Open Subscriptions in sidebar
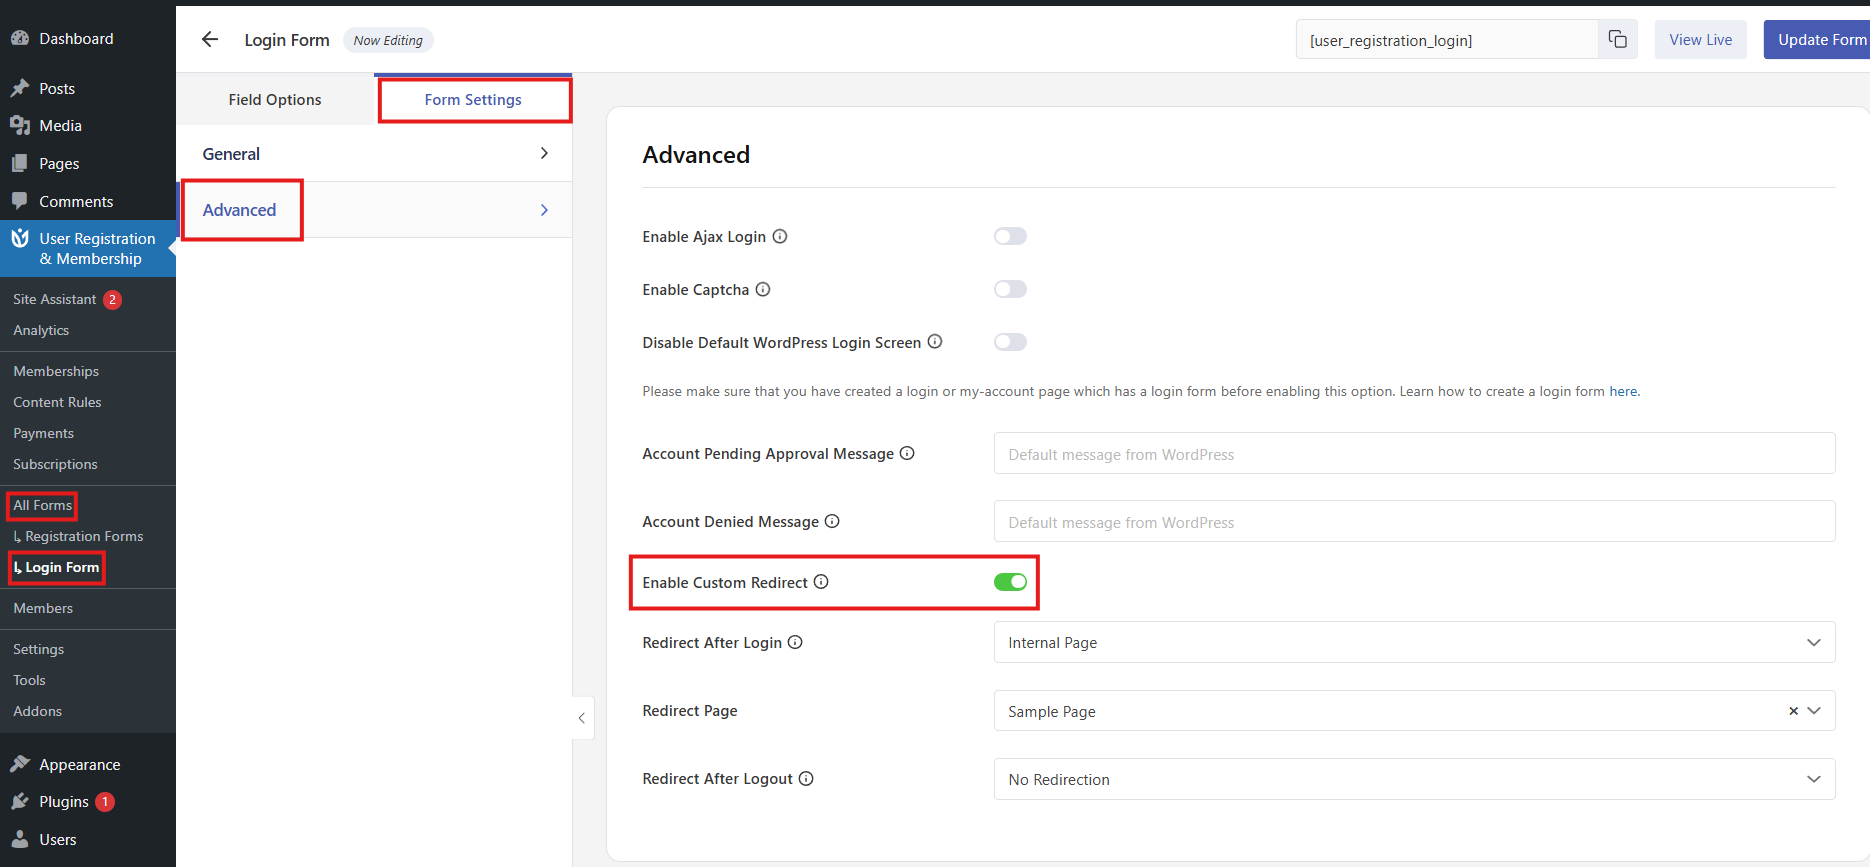This screenshot has height=867, width=1870. 55,464
